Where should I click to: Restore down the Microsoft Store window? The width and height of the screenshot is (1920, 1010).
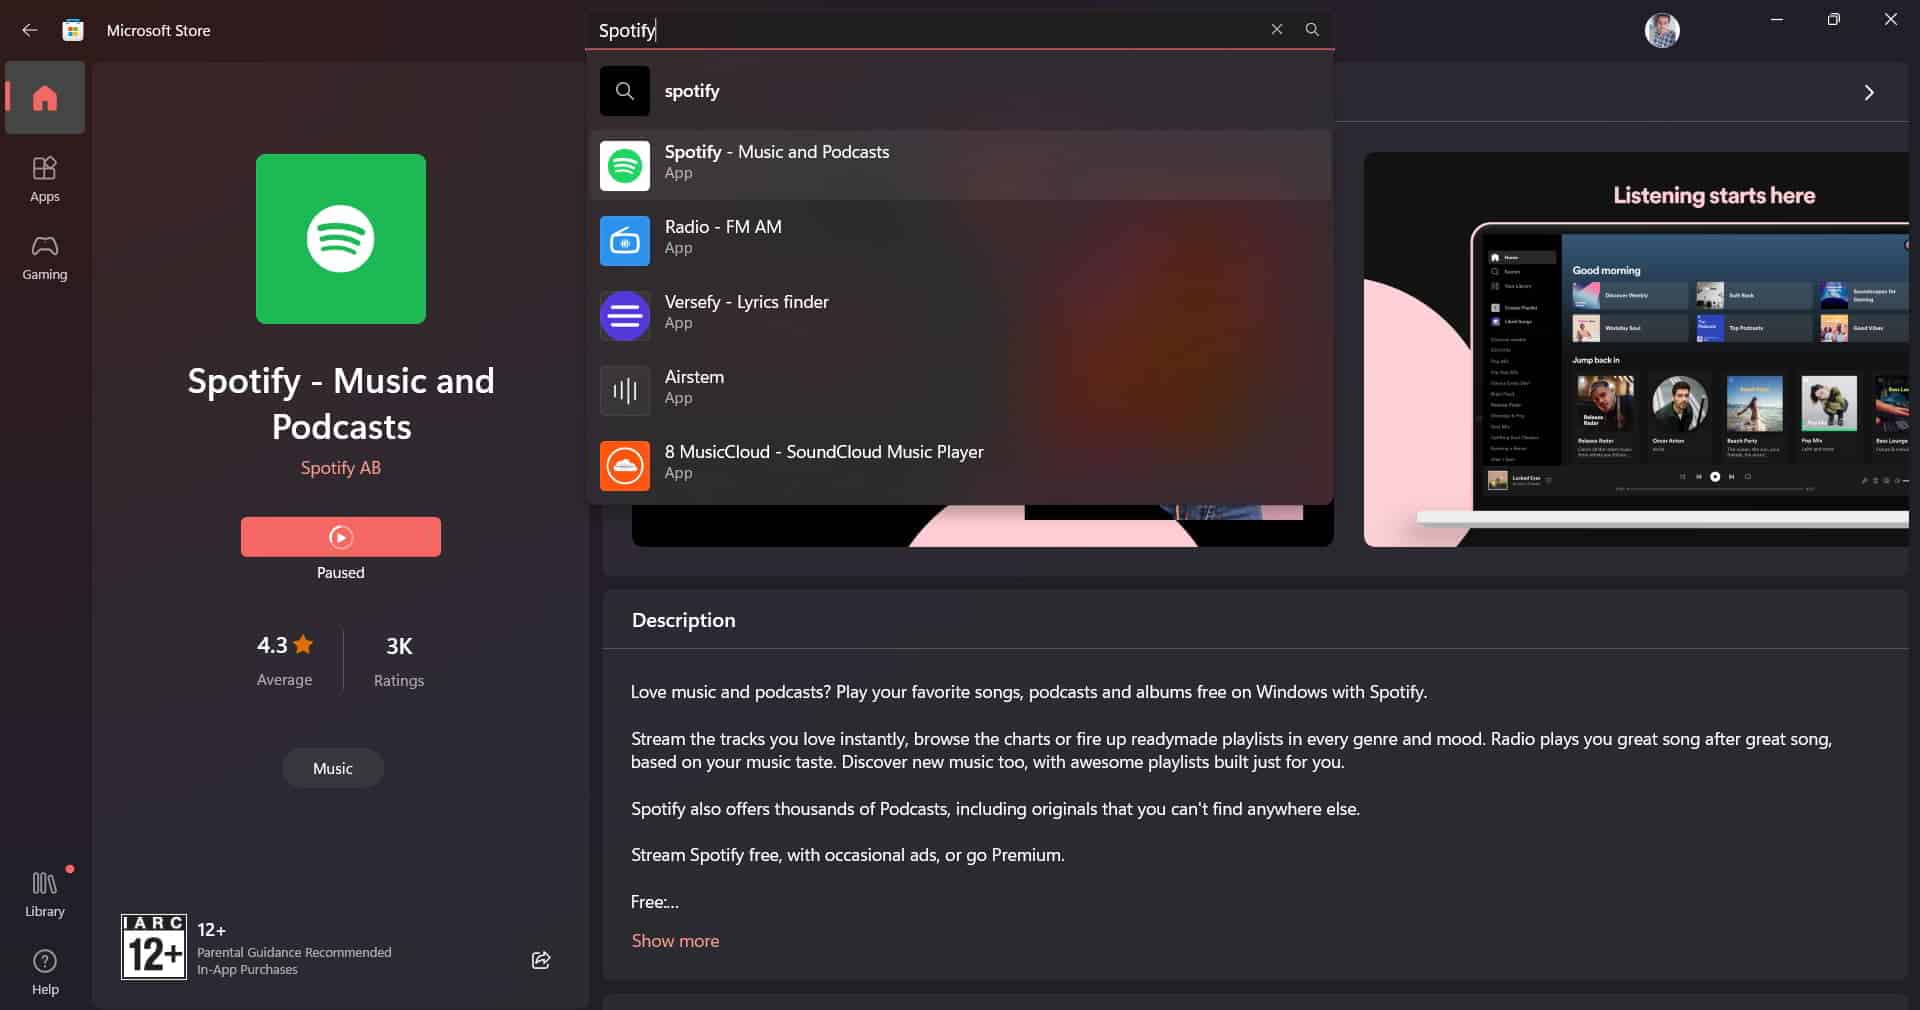(x=1834, y=20)
